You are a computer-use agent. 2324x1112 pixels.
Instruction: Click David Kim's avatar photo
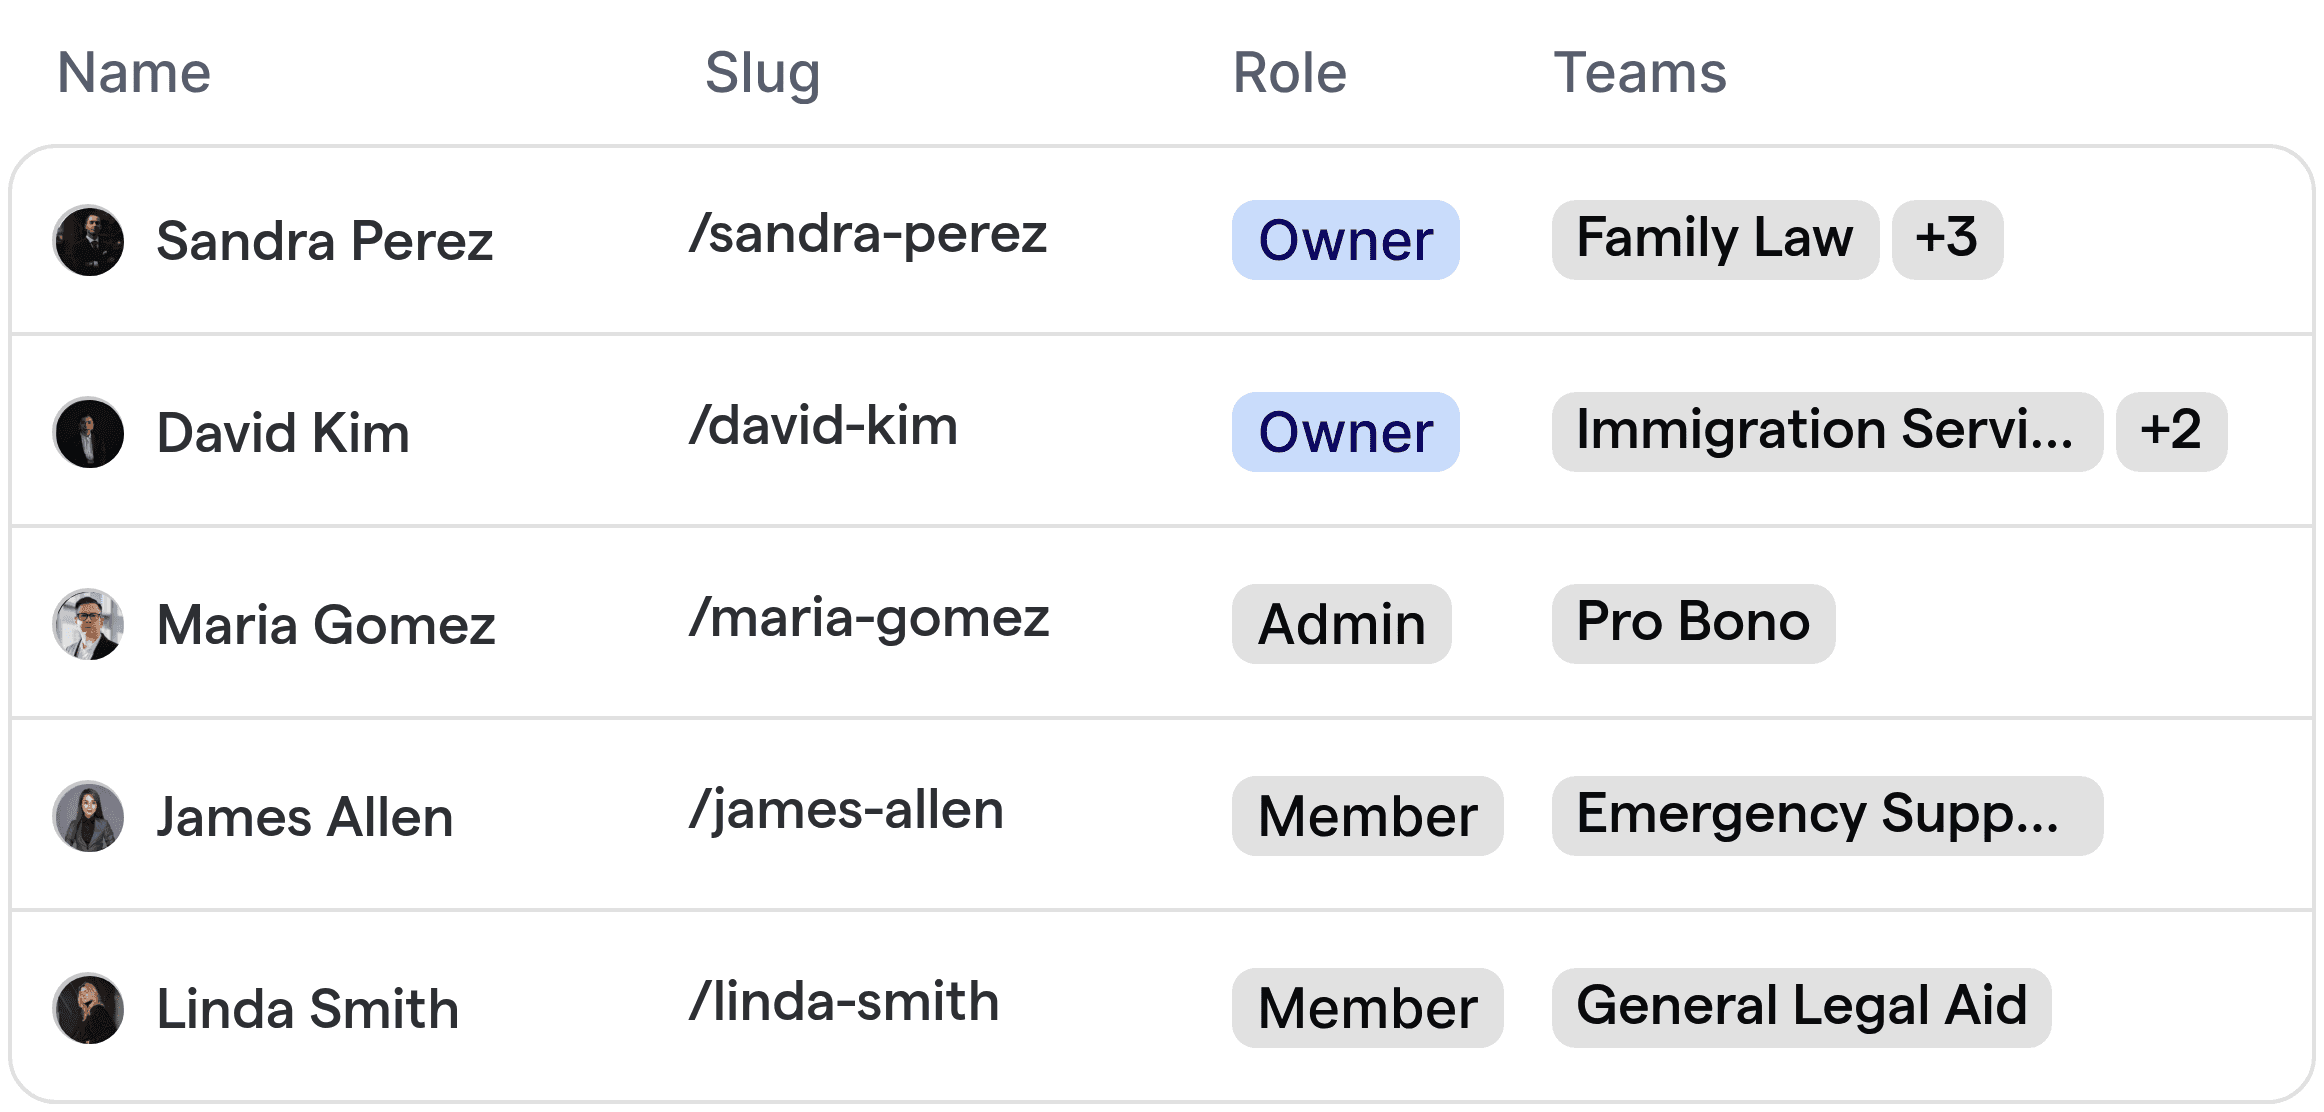point(89,433)
